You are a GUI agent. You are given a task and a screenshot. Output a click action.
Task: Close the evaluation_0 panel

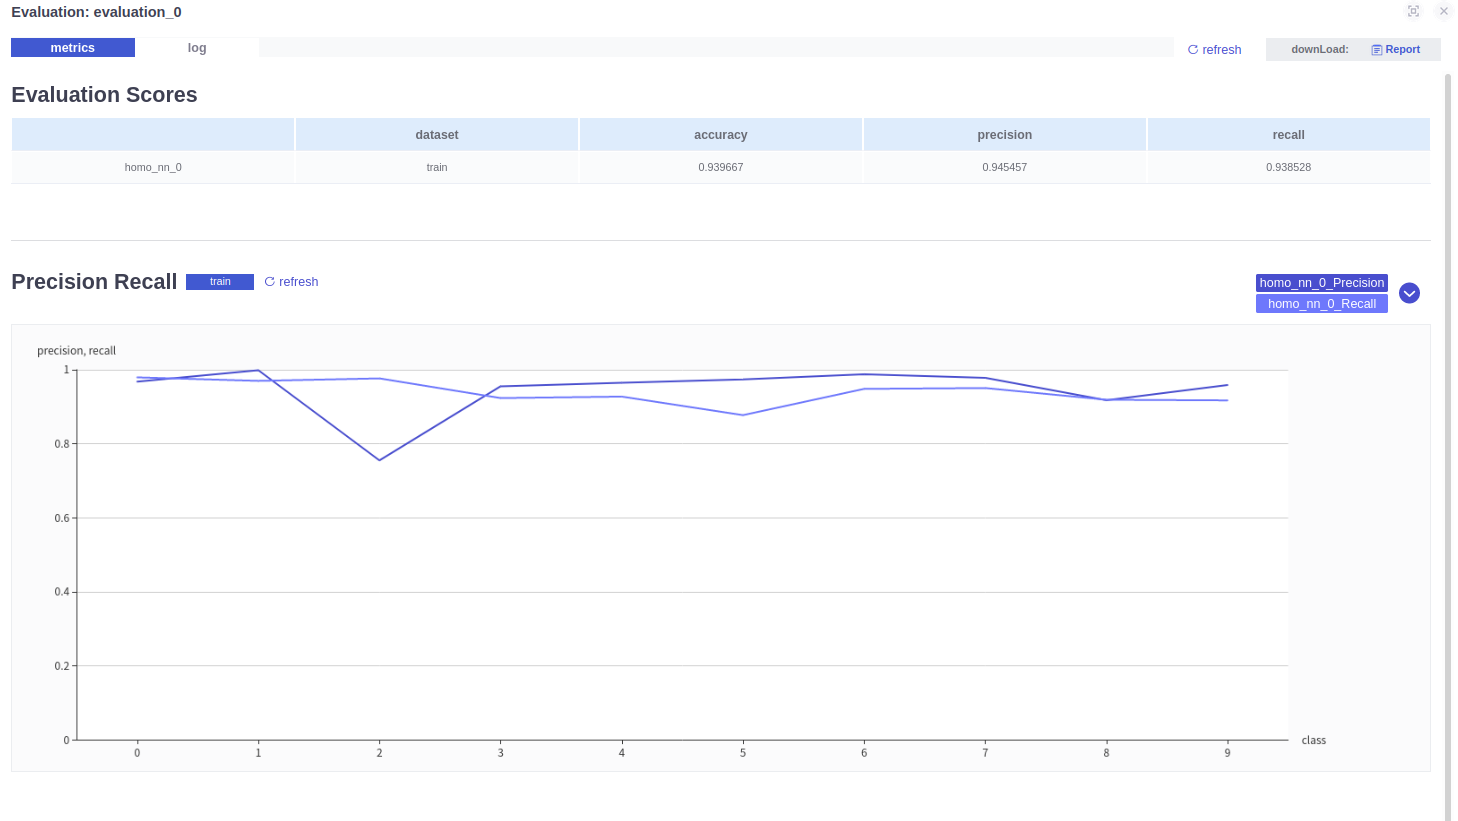[1443, 11]
